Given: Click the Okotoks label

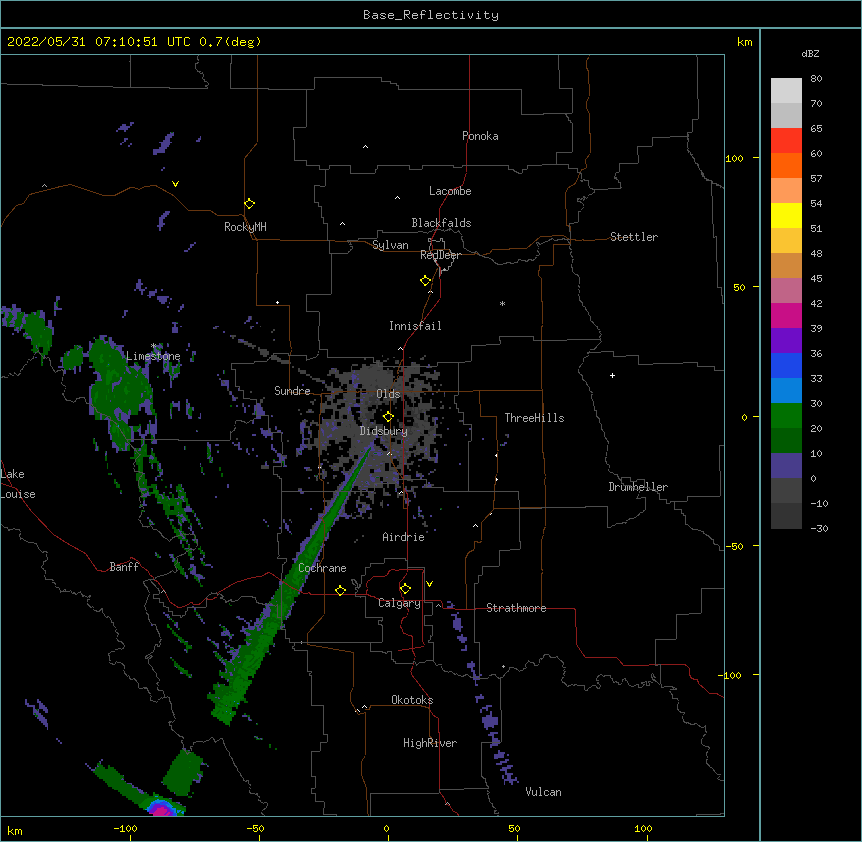Looking at the screenshot, I should pyautogui.click(x=412, y=700).
